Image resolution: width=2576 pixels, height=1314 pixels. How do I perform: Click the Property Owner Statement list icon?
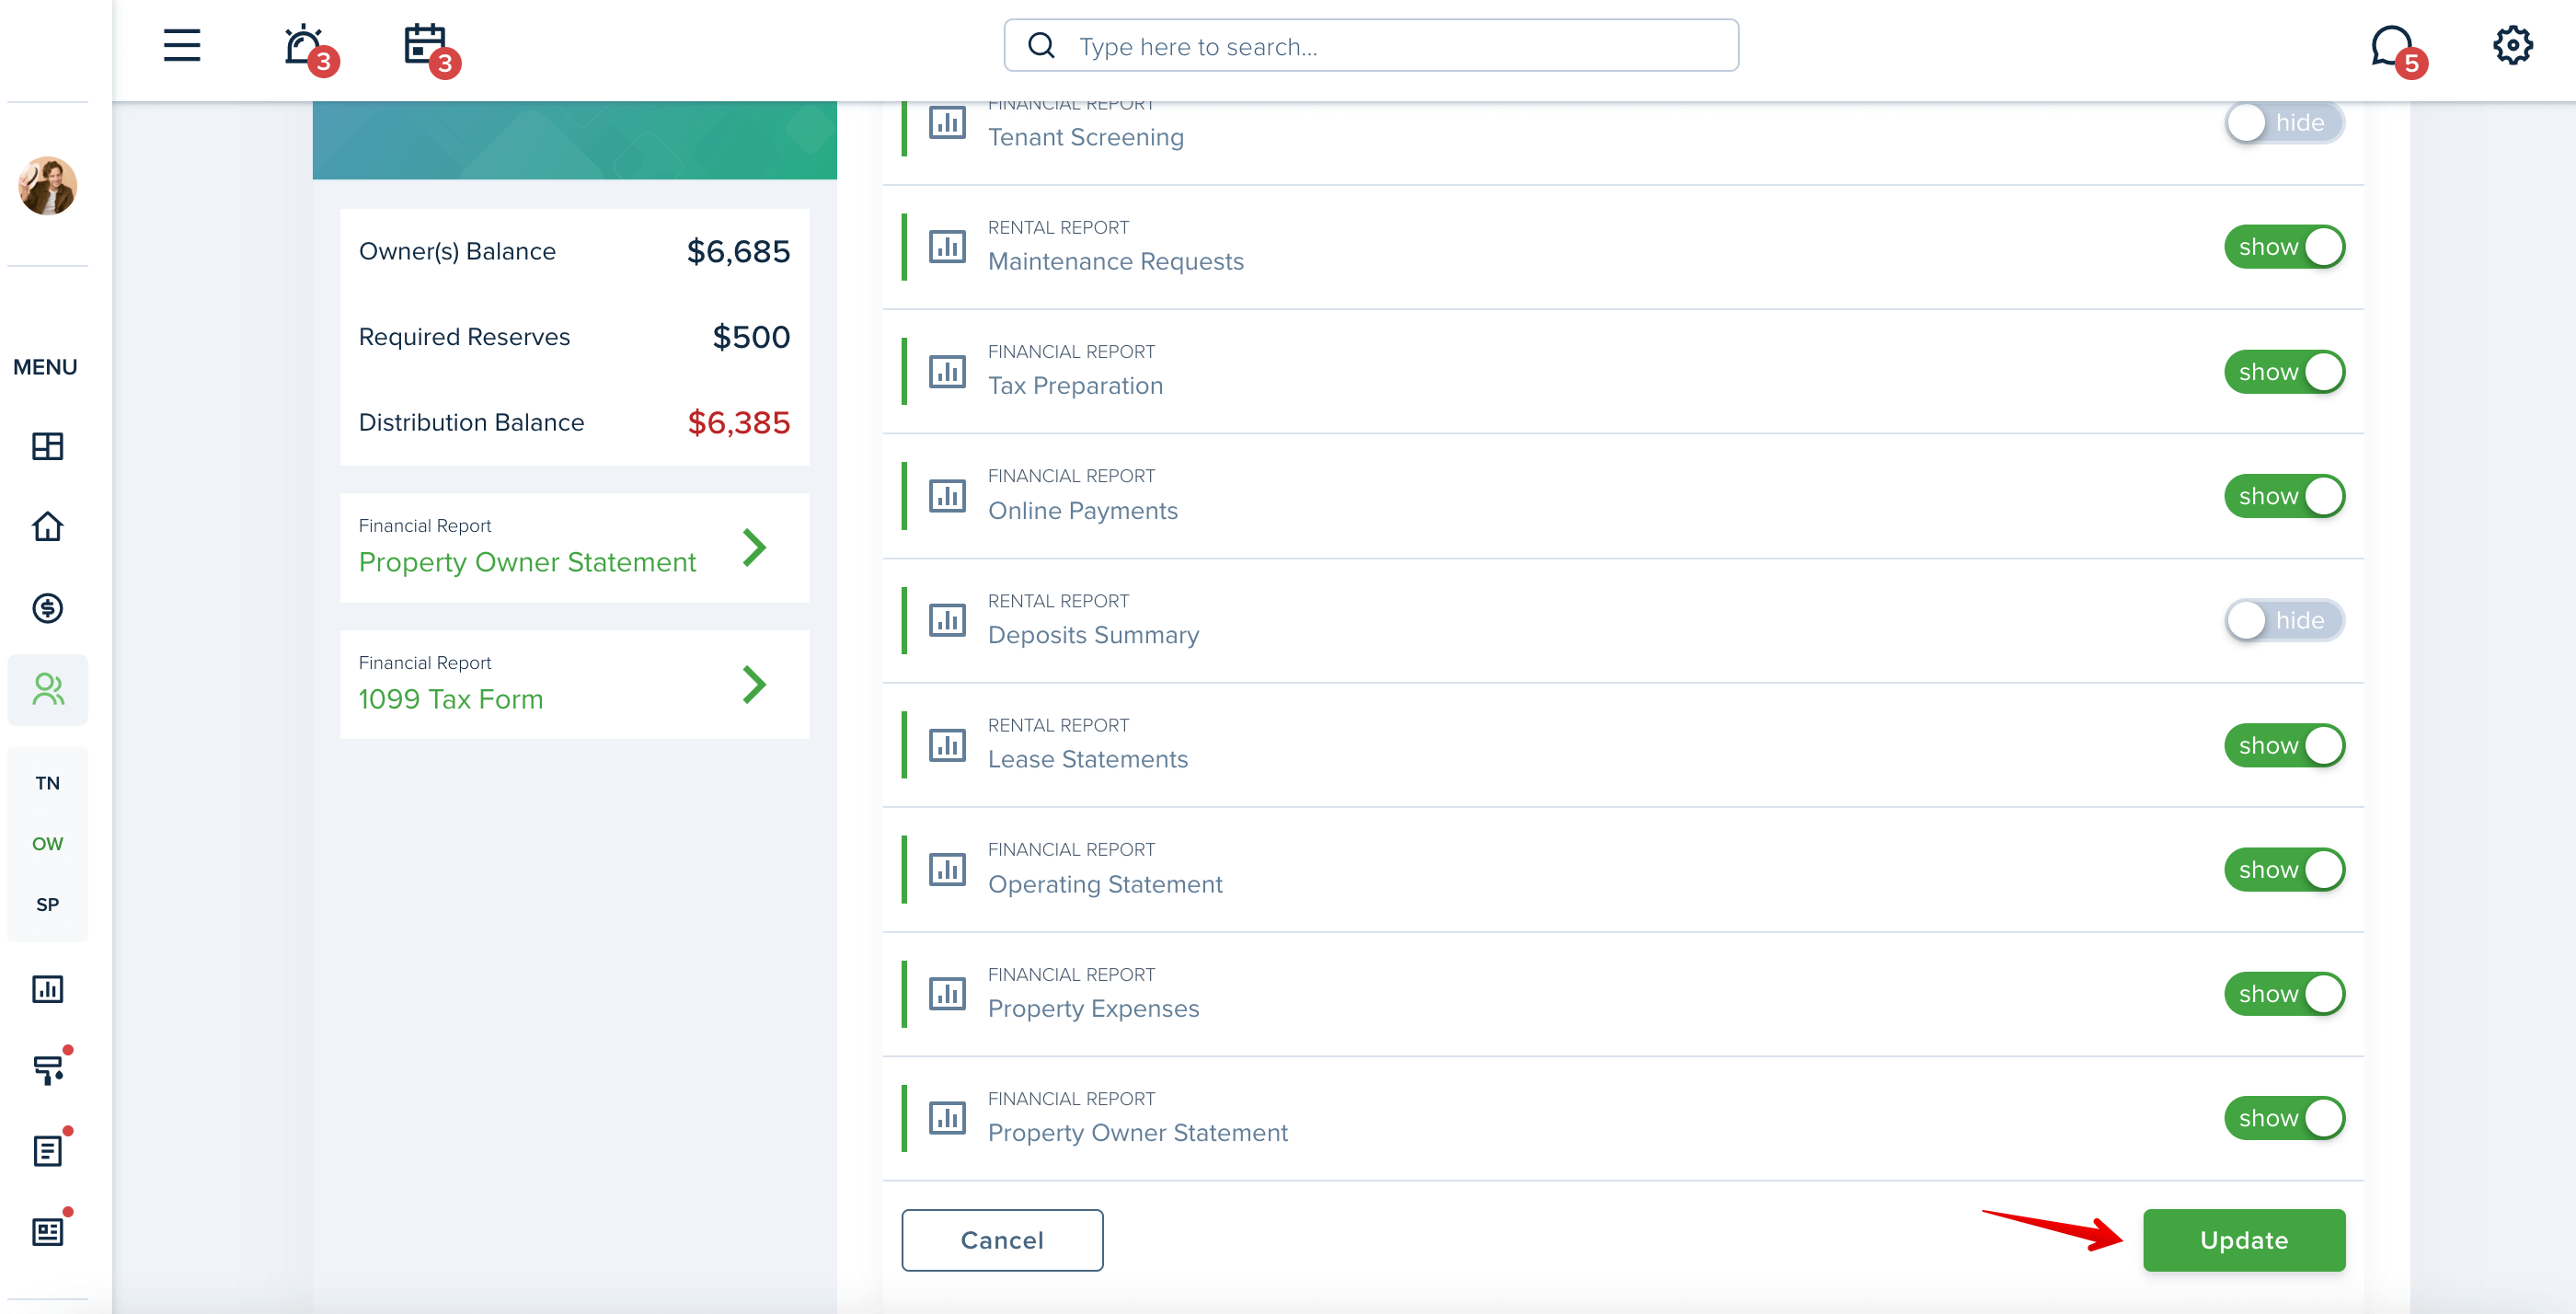click(x=947, y=1118)
